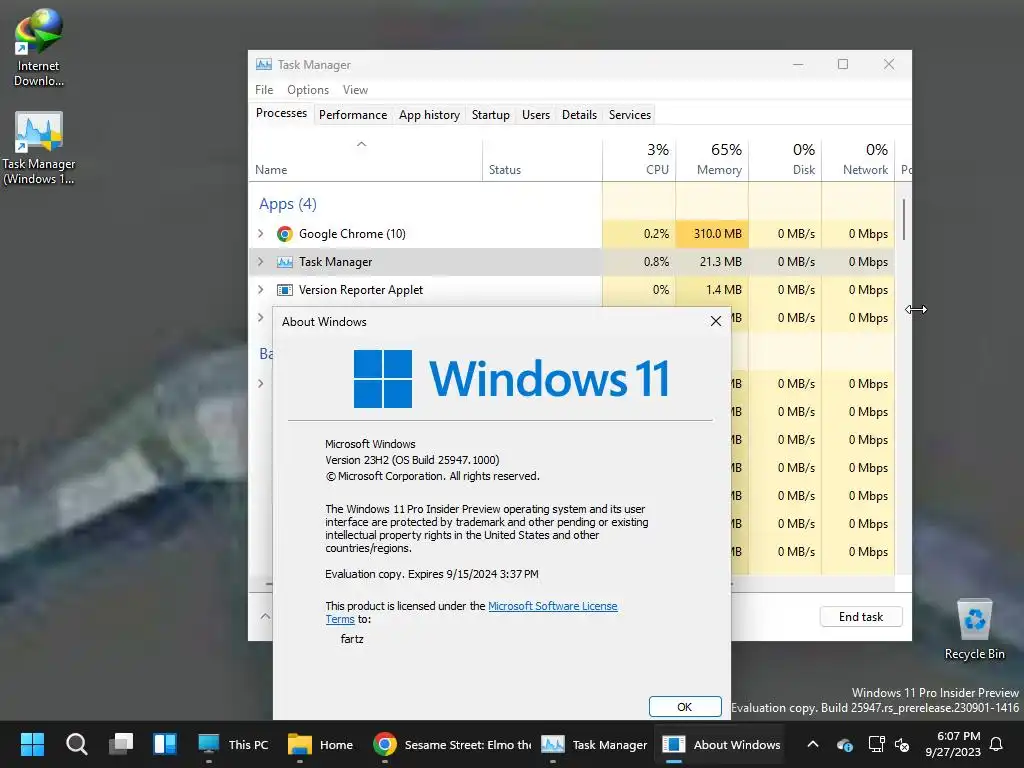The image size is (1024, 768).
Task: Open the Services tab
Action: point(630,115)
